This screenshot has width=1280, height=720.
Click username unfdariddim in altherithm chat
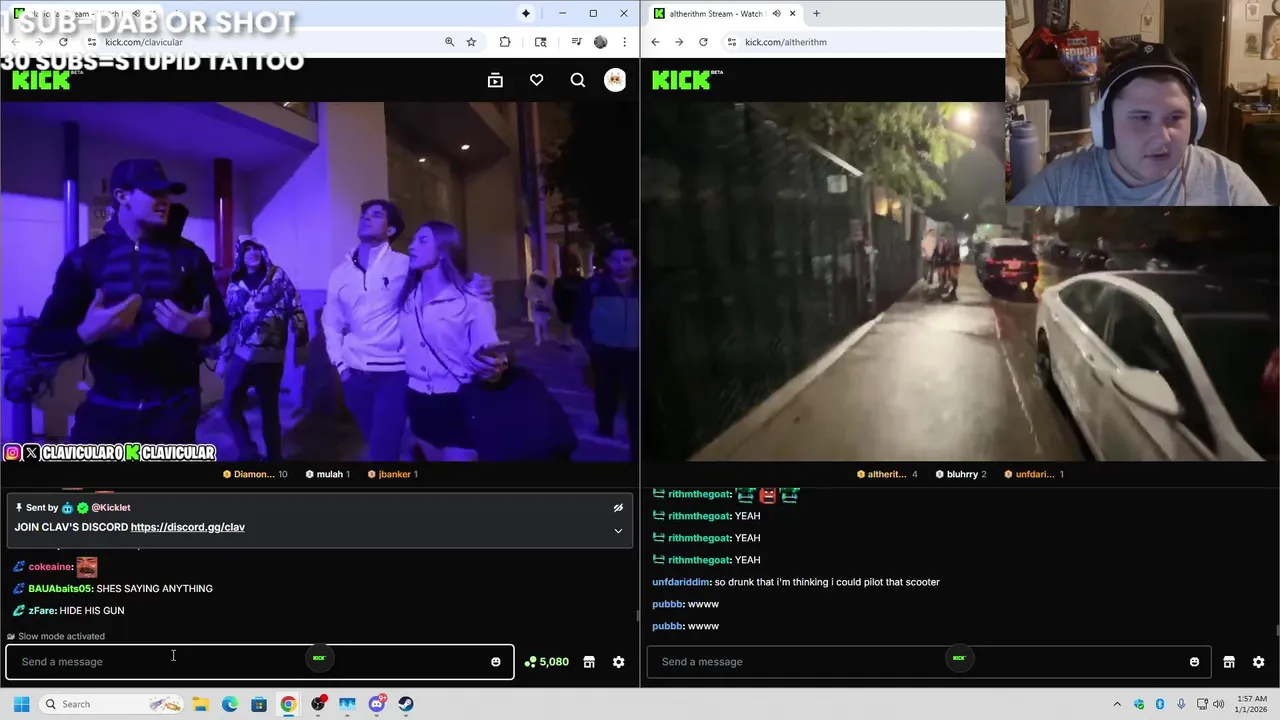click(681, 582)
